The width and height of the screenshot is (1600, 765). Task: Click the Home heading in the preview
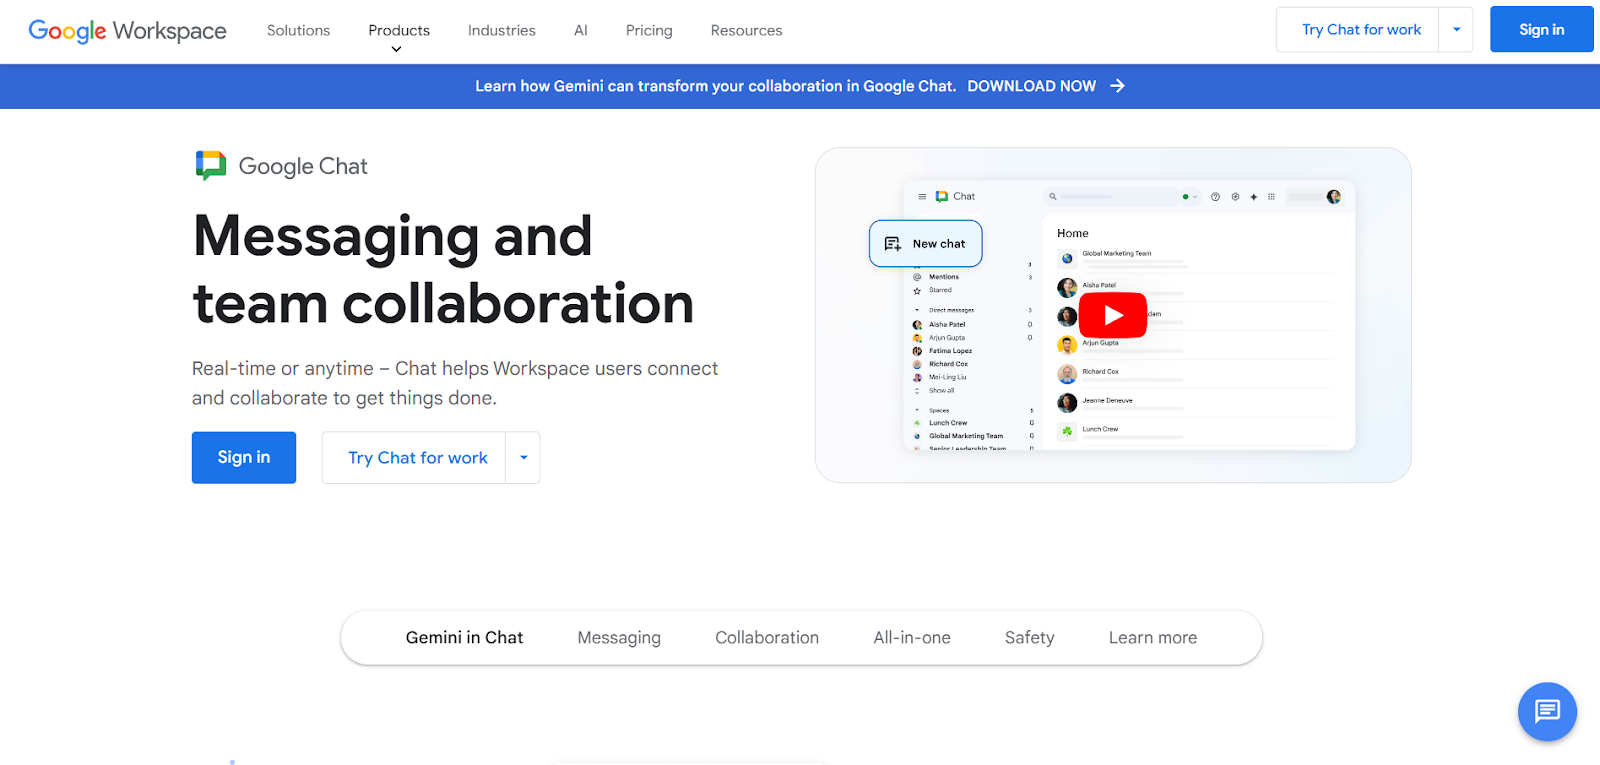1073,234
